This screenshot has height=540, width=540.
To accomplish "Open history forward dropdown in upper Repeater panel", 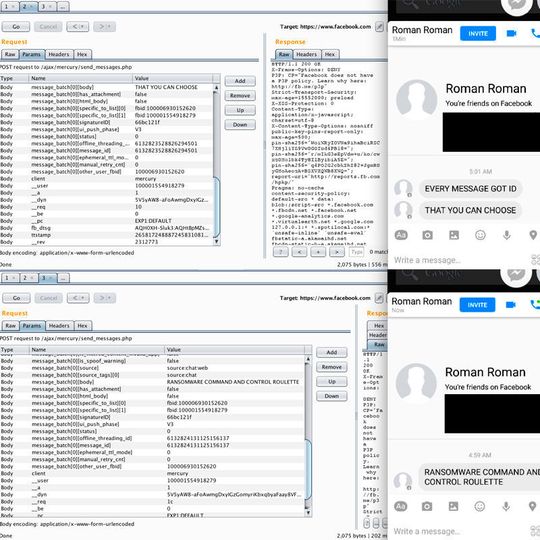I will click(104, 27).
